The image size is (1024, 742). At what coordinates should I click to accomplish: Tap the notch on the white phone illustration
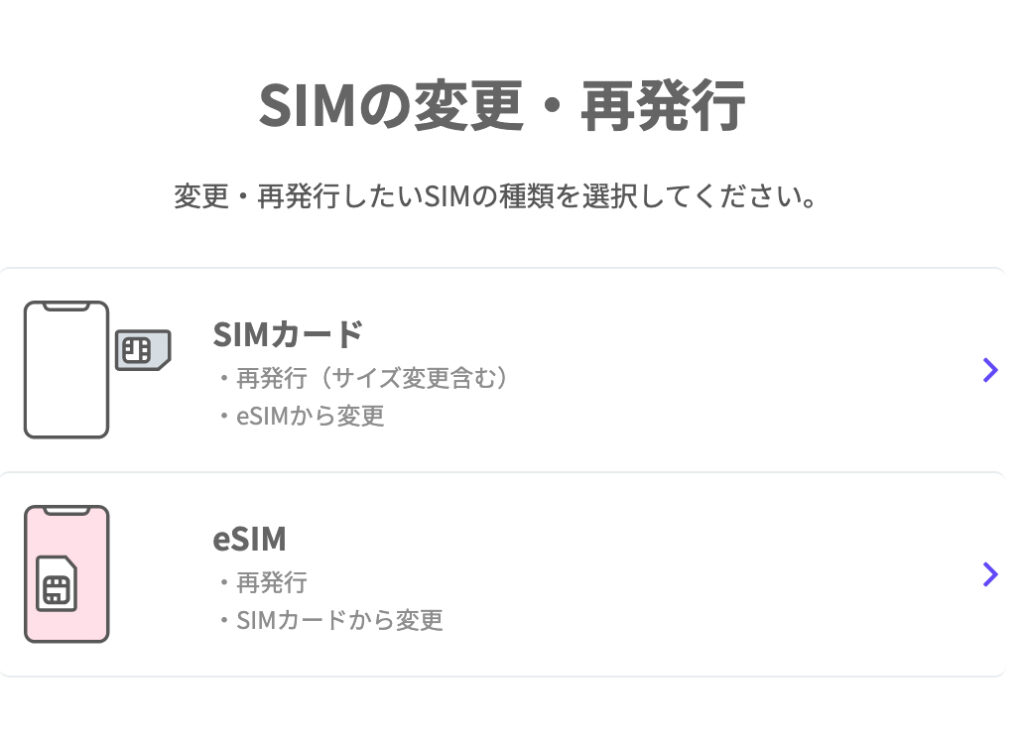point(66,307)
